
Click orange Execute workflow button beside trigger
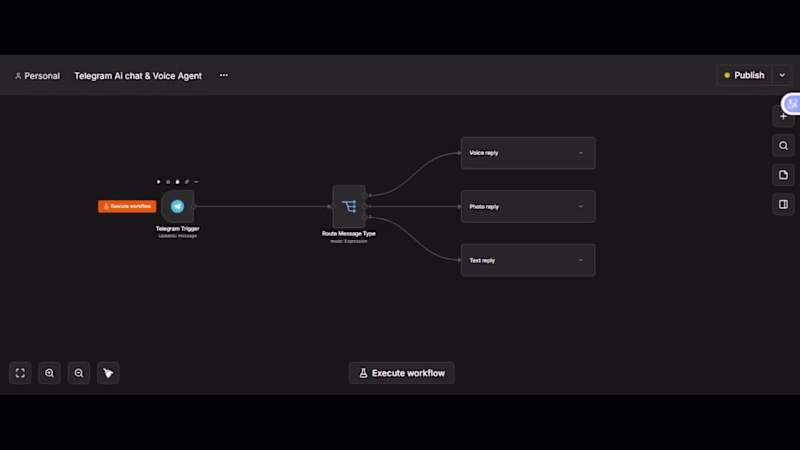coord(127,206)
